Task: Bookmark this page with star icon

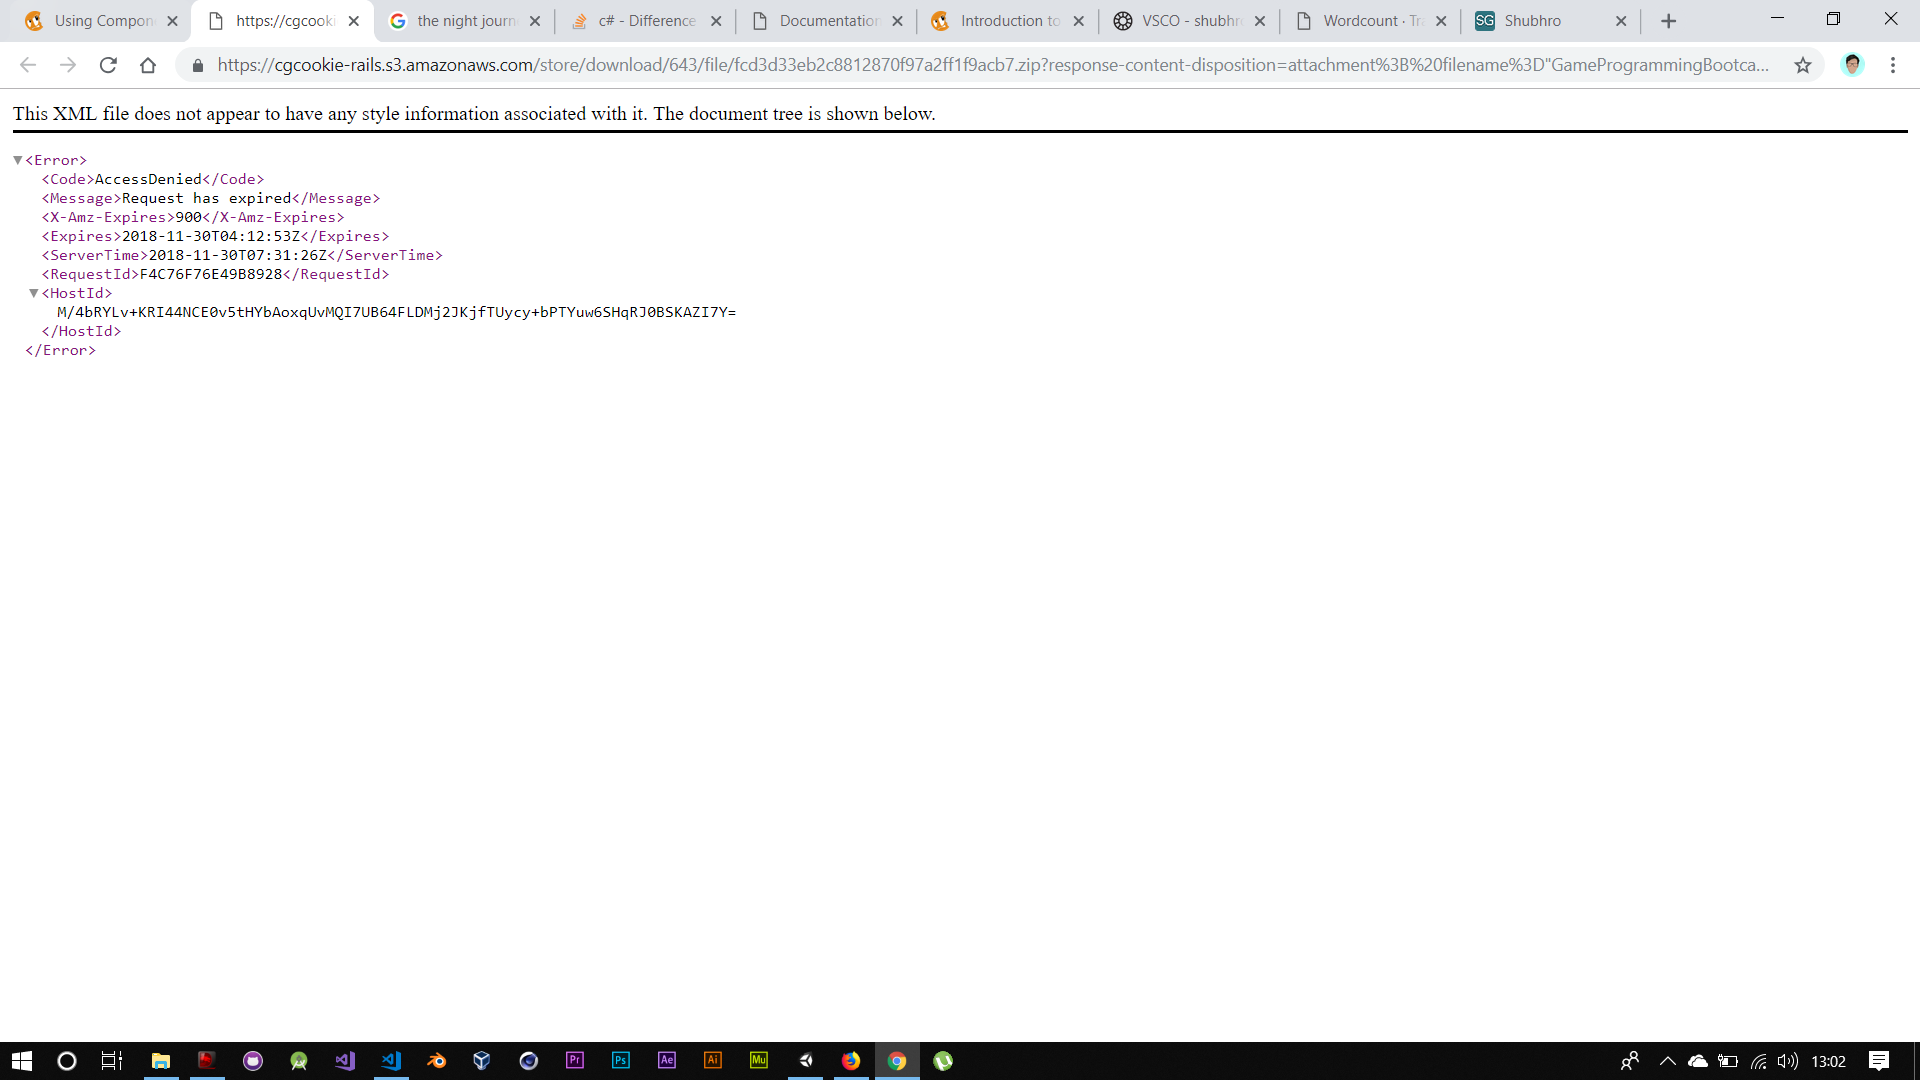Action: click(1802, 65)
